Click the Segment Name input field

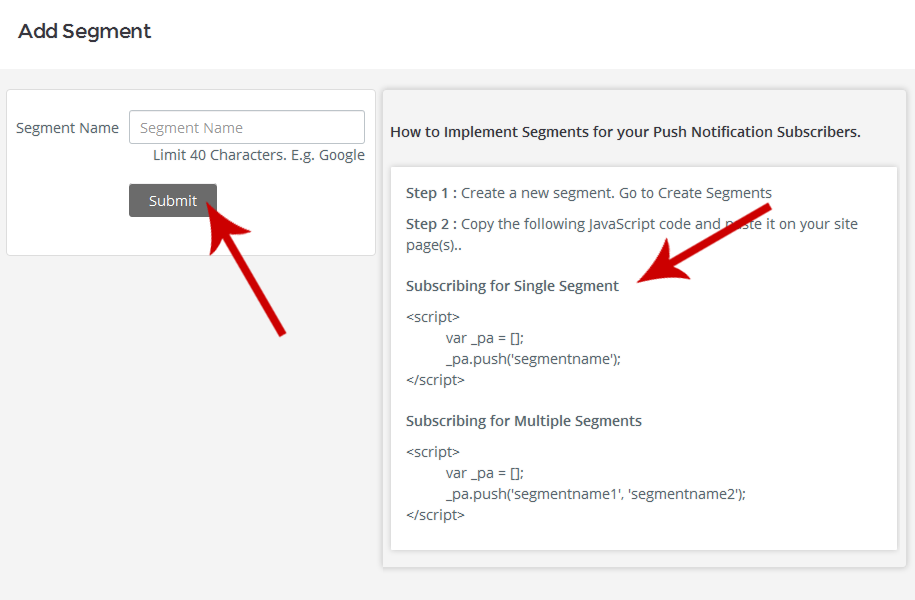pyautogui.click(x=247, y=127)
